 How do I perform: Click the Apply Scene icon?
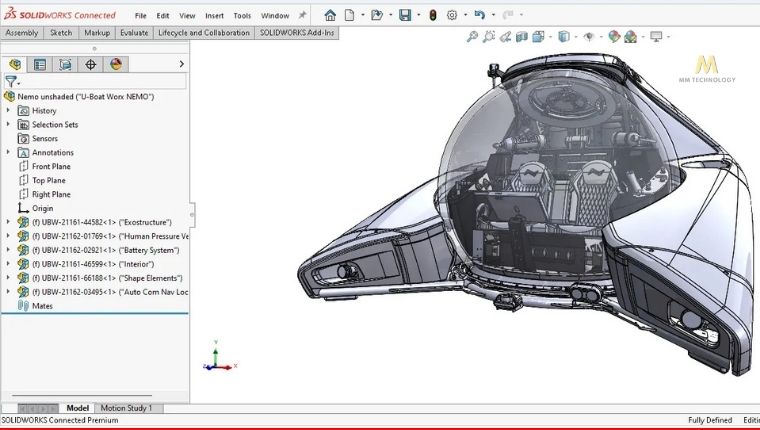[x=631, y=37]
